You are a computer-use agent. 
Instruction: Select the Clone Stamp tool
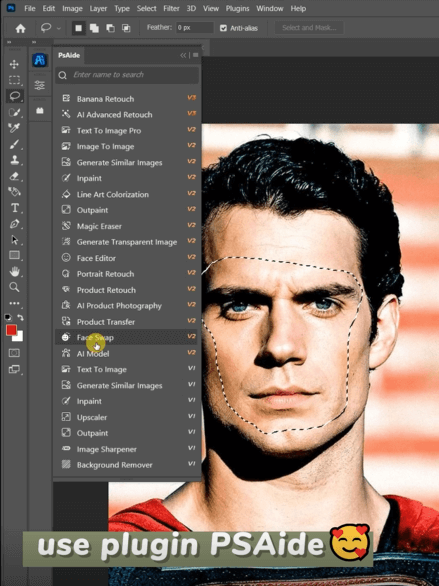pos(14,160)
